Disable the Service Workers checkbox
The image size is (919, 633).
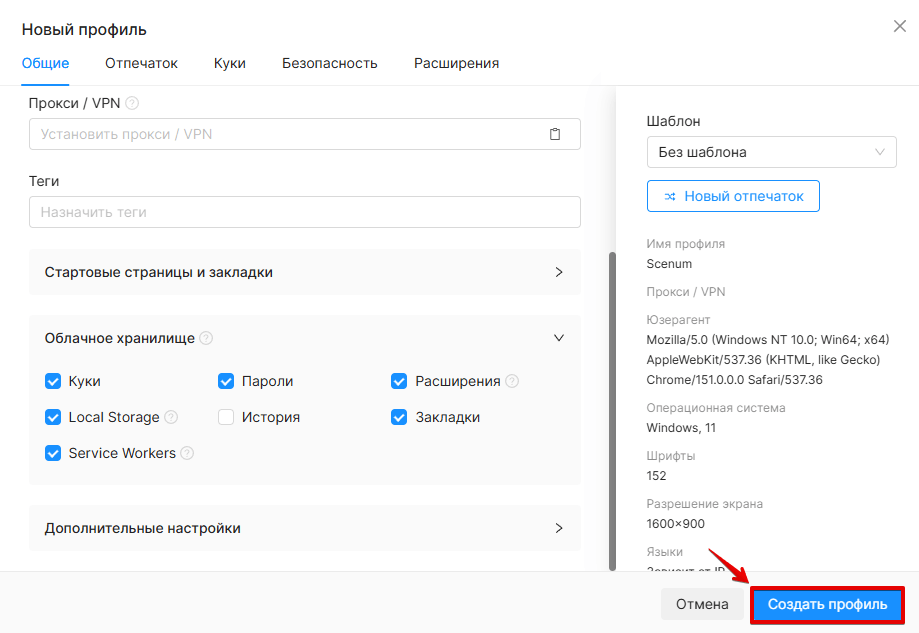tap(53, 453)
